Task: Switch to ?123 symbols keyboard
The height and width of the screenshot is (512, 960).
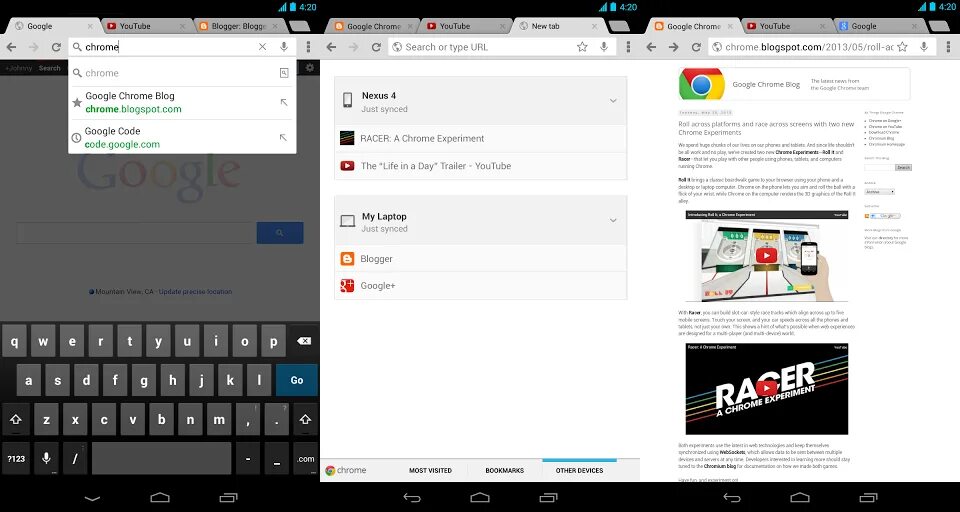Action: [16, 458]
